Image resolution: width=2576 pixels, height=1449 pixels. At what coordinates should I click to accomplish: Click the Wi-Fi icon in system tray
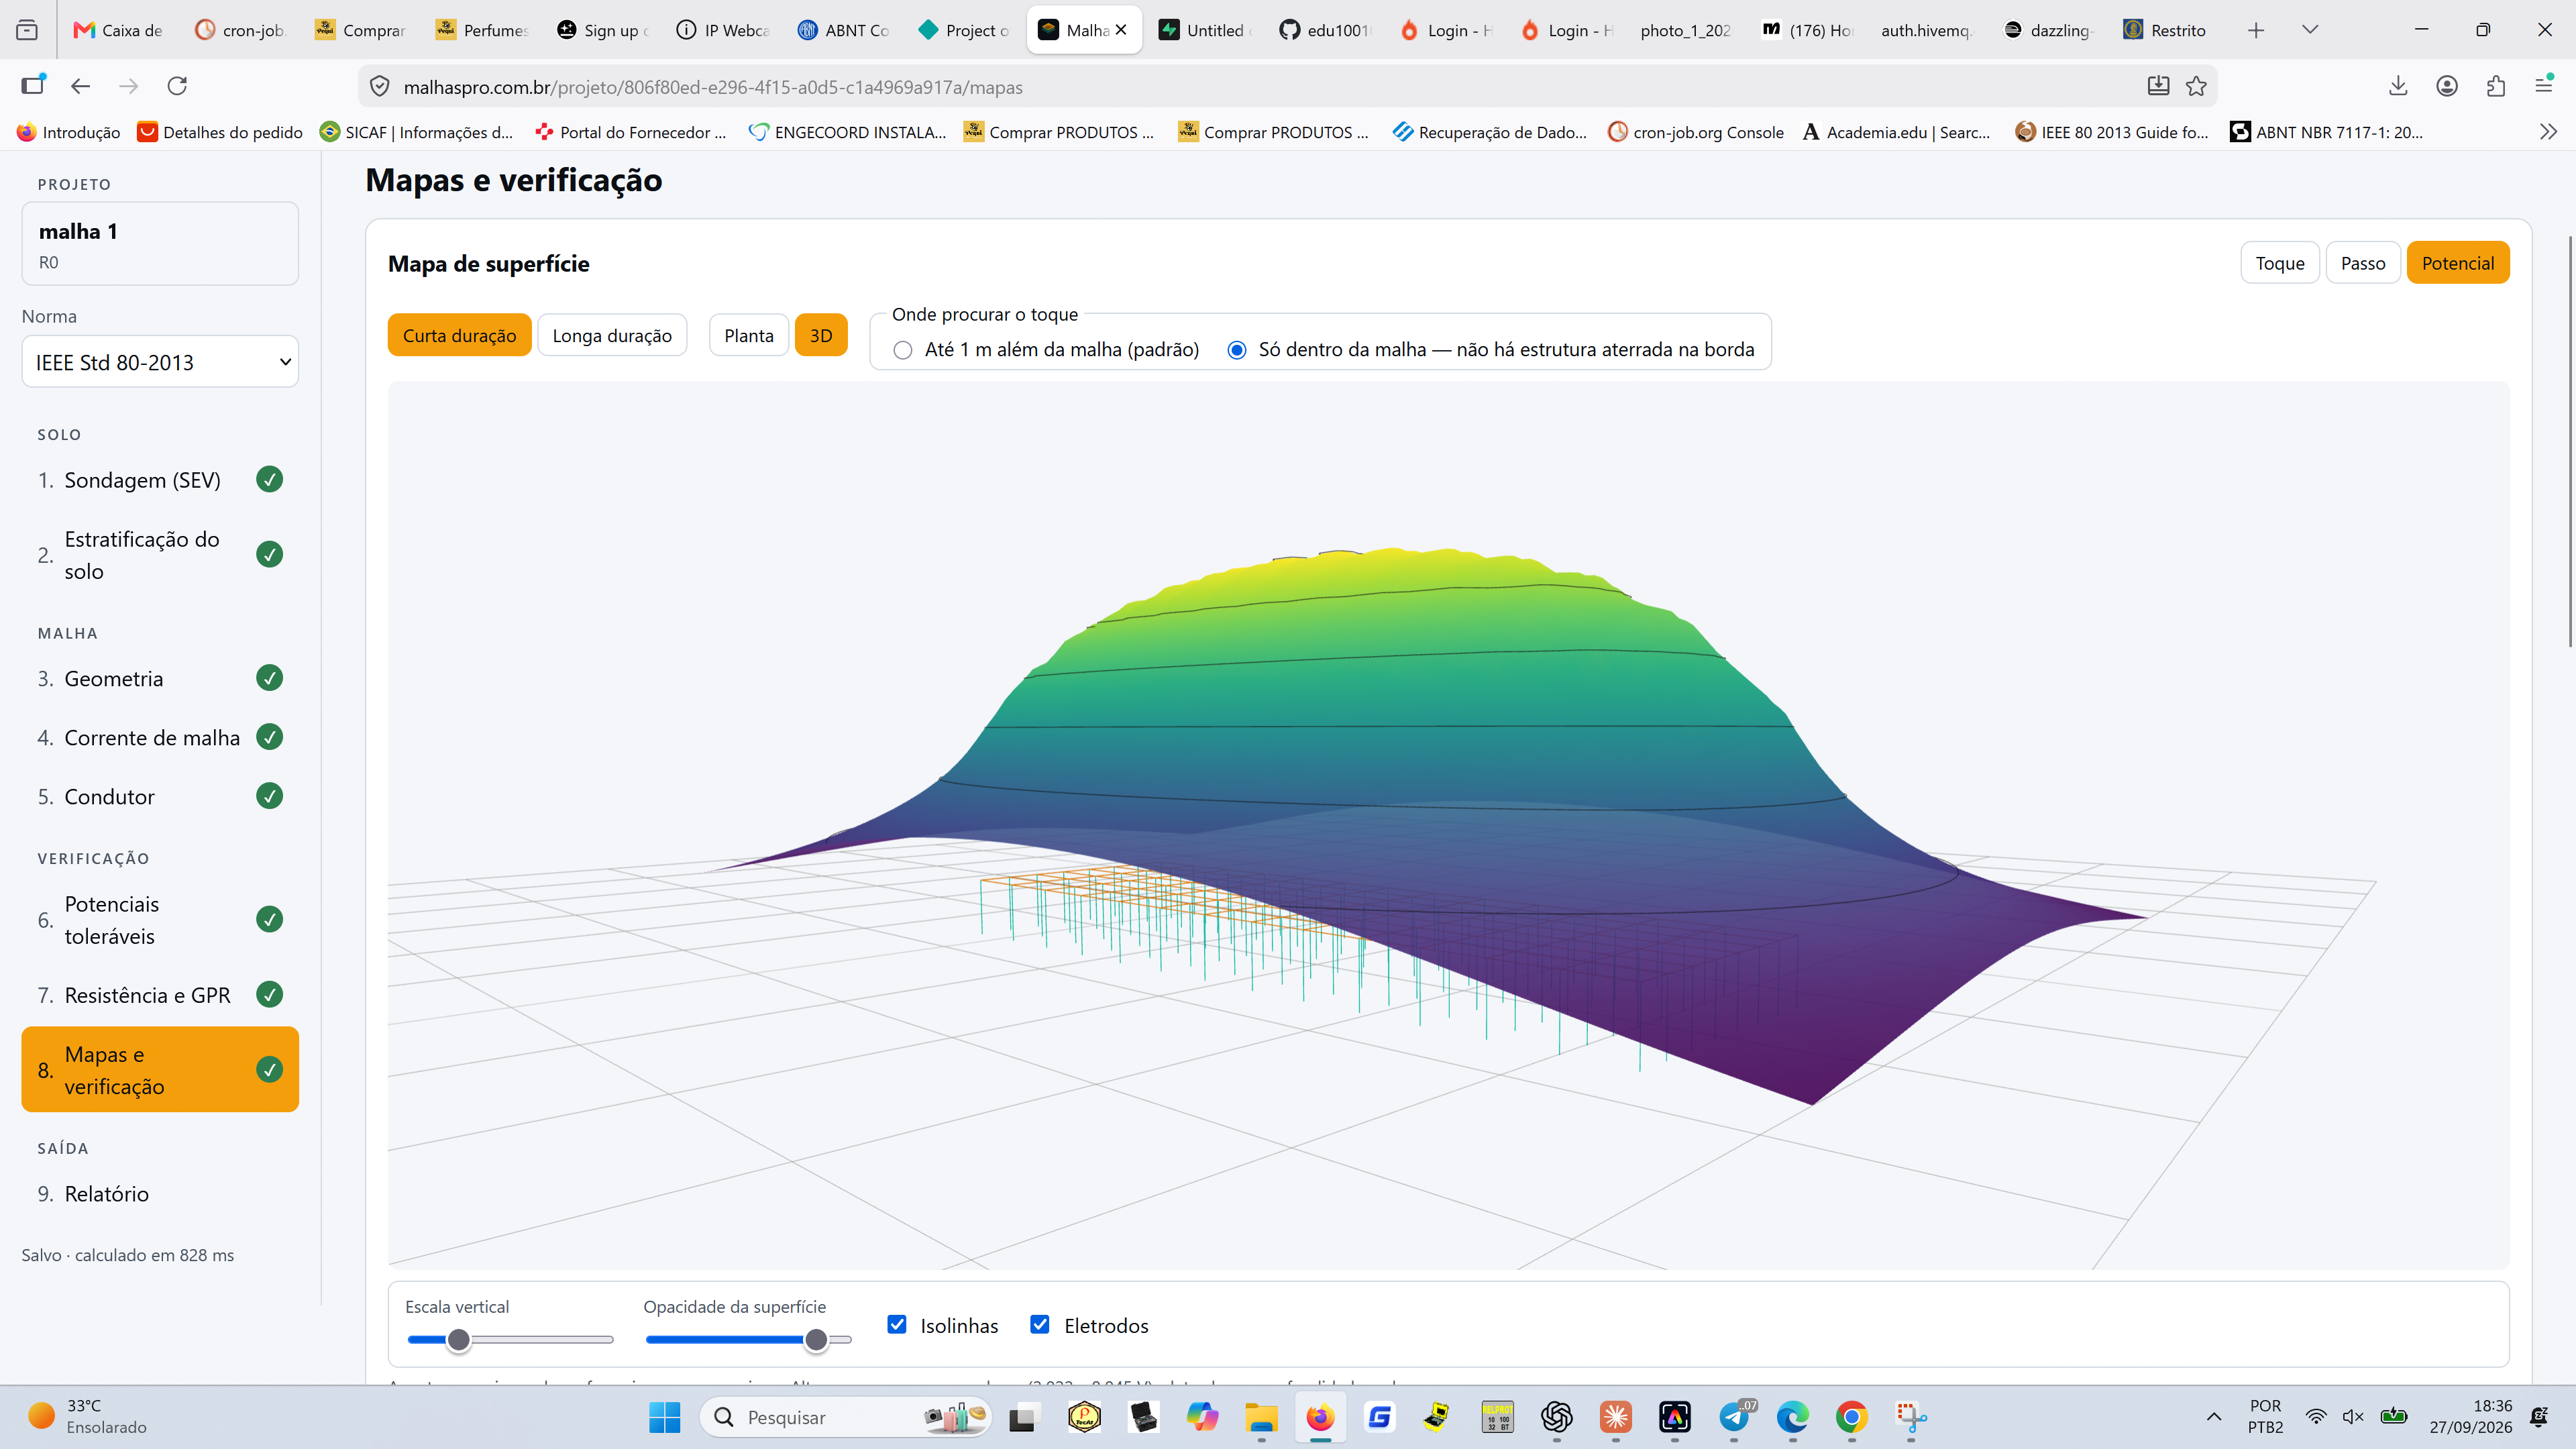click(x=2316, y=1417)
